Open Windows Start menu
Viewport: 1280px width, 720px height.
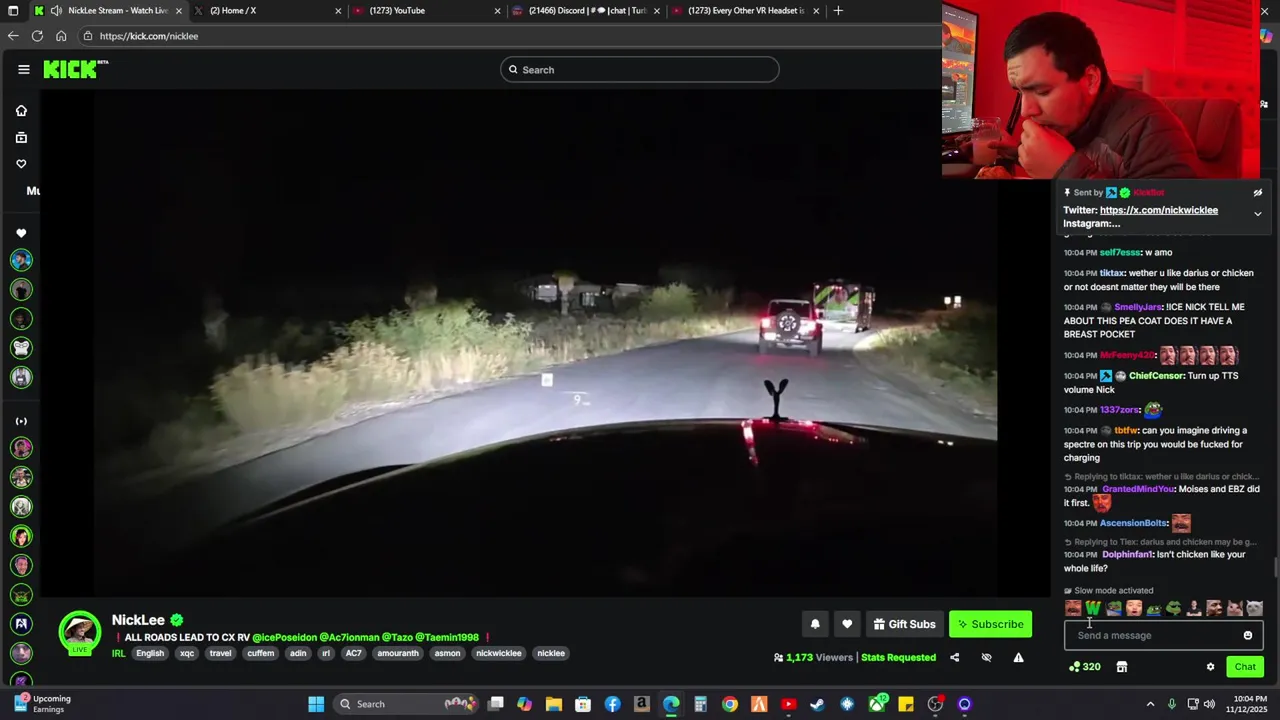click(316, 704)
